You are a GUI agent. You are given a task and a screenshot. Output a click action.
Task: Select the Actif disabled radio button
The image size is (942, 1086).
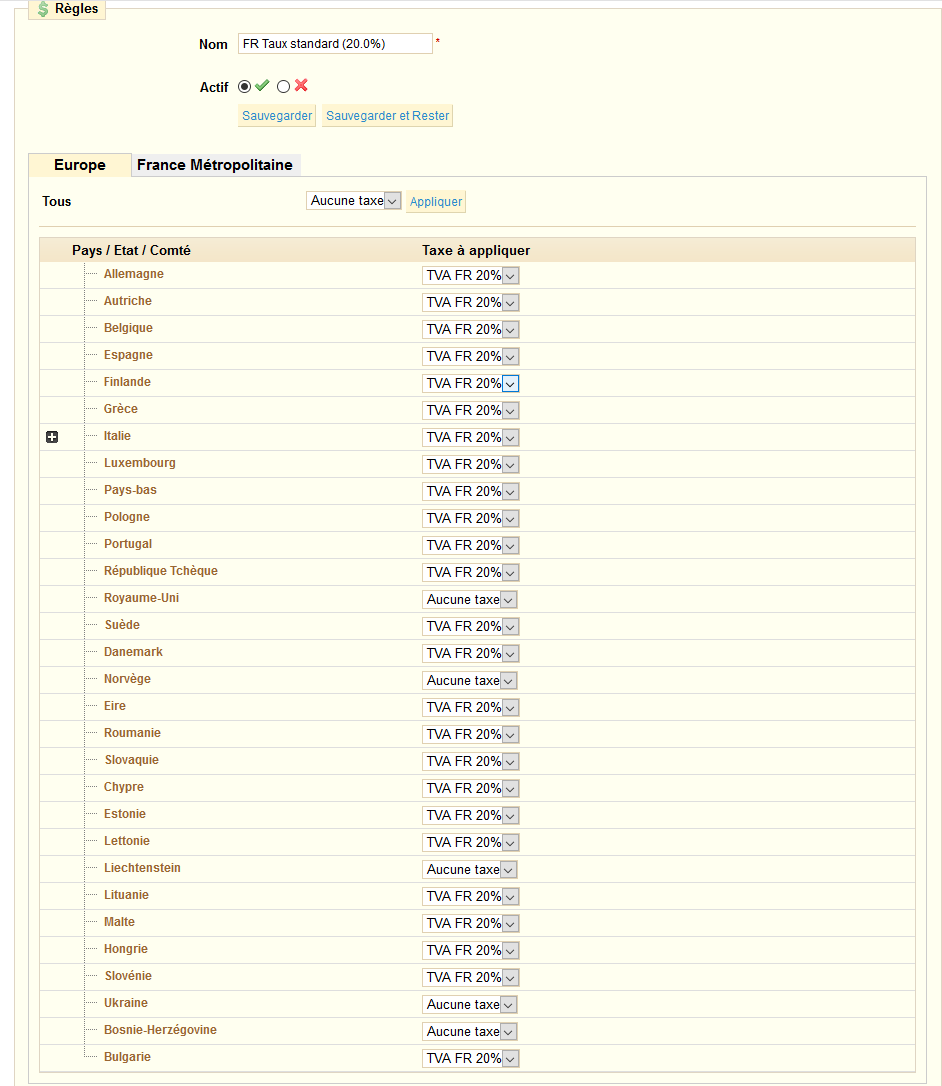click(x=283, y=87)
